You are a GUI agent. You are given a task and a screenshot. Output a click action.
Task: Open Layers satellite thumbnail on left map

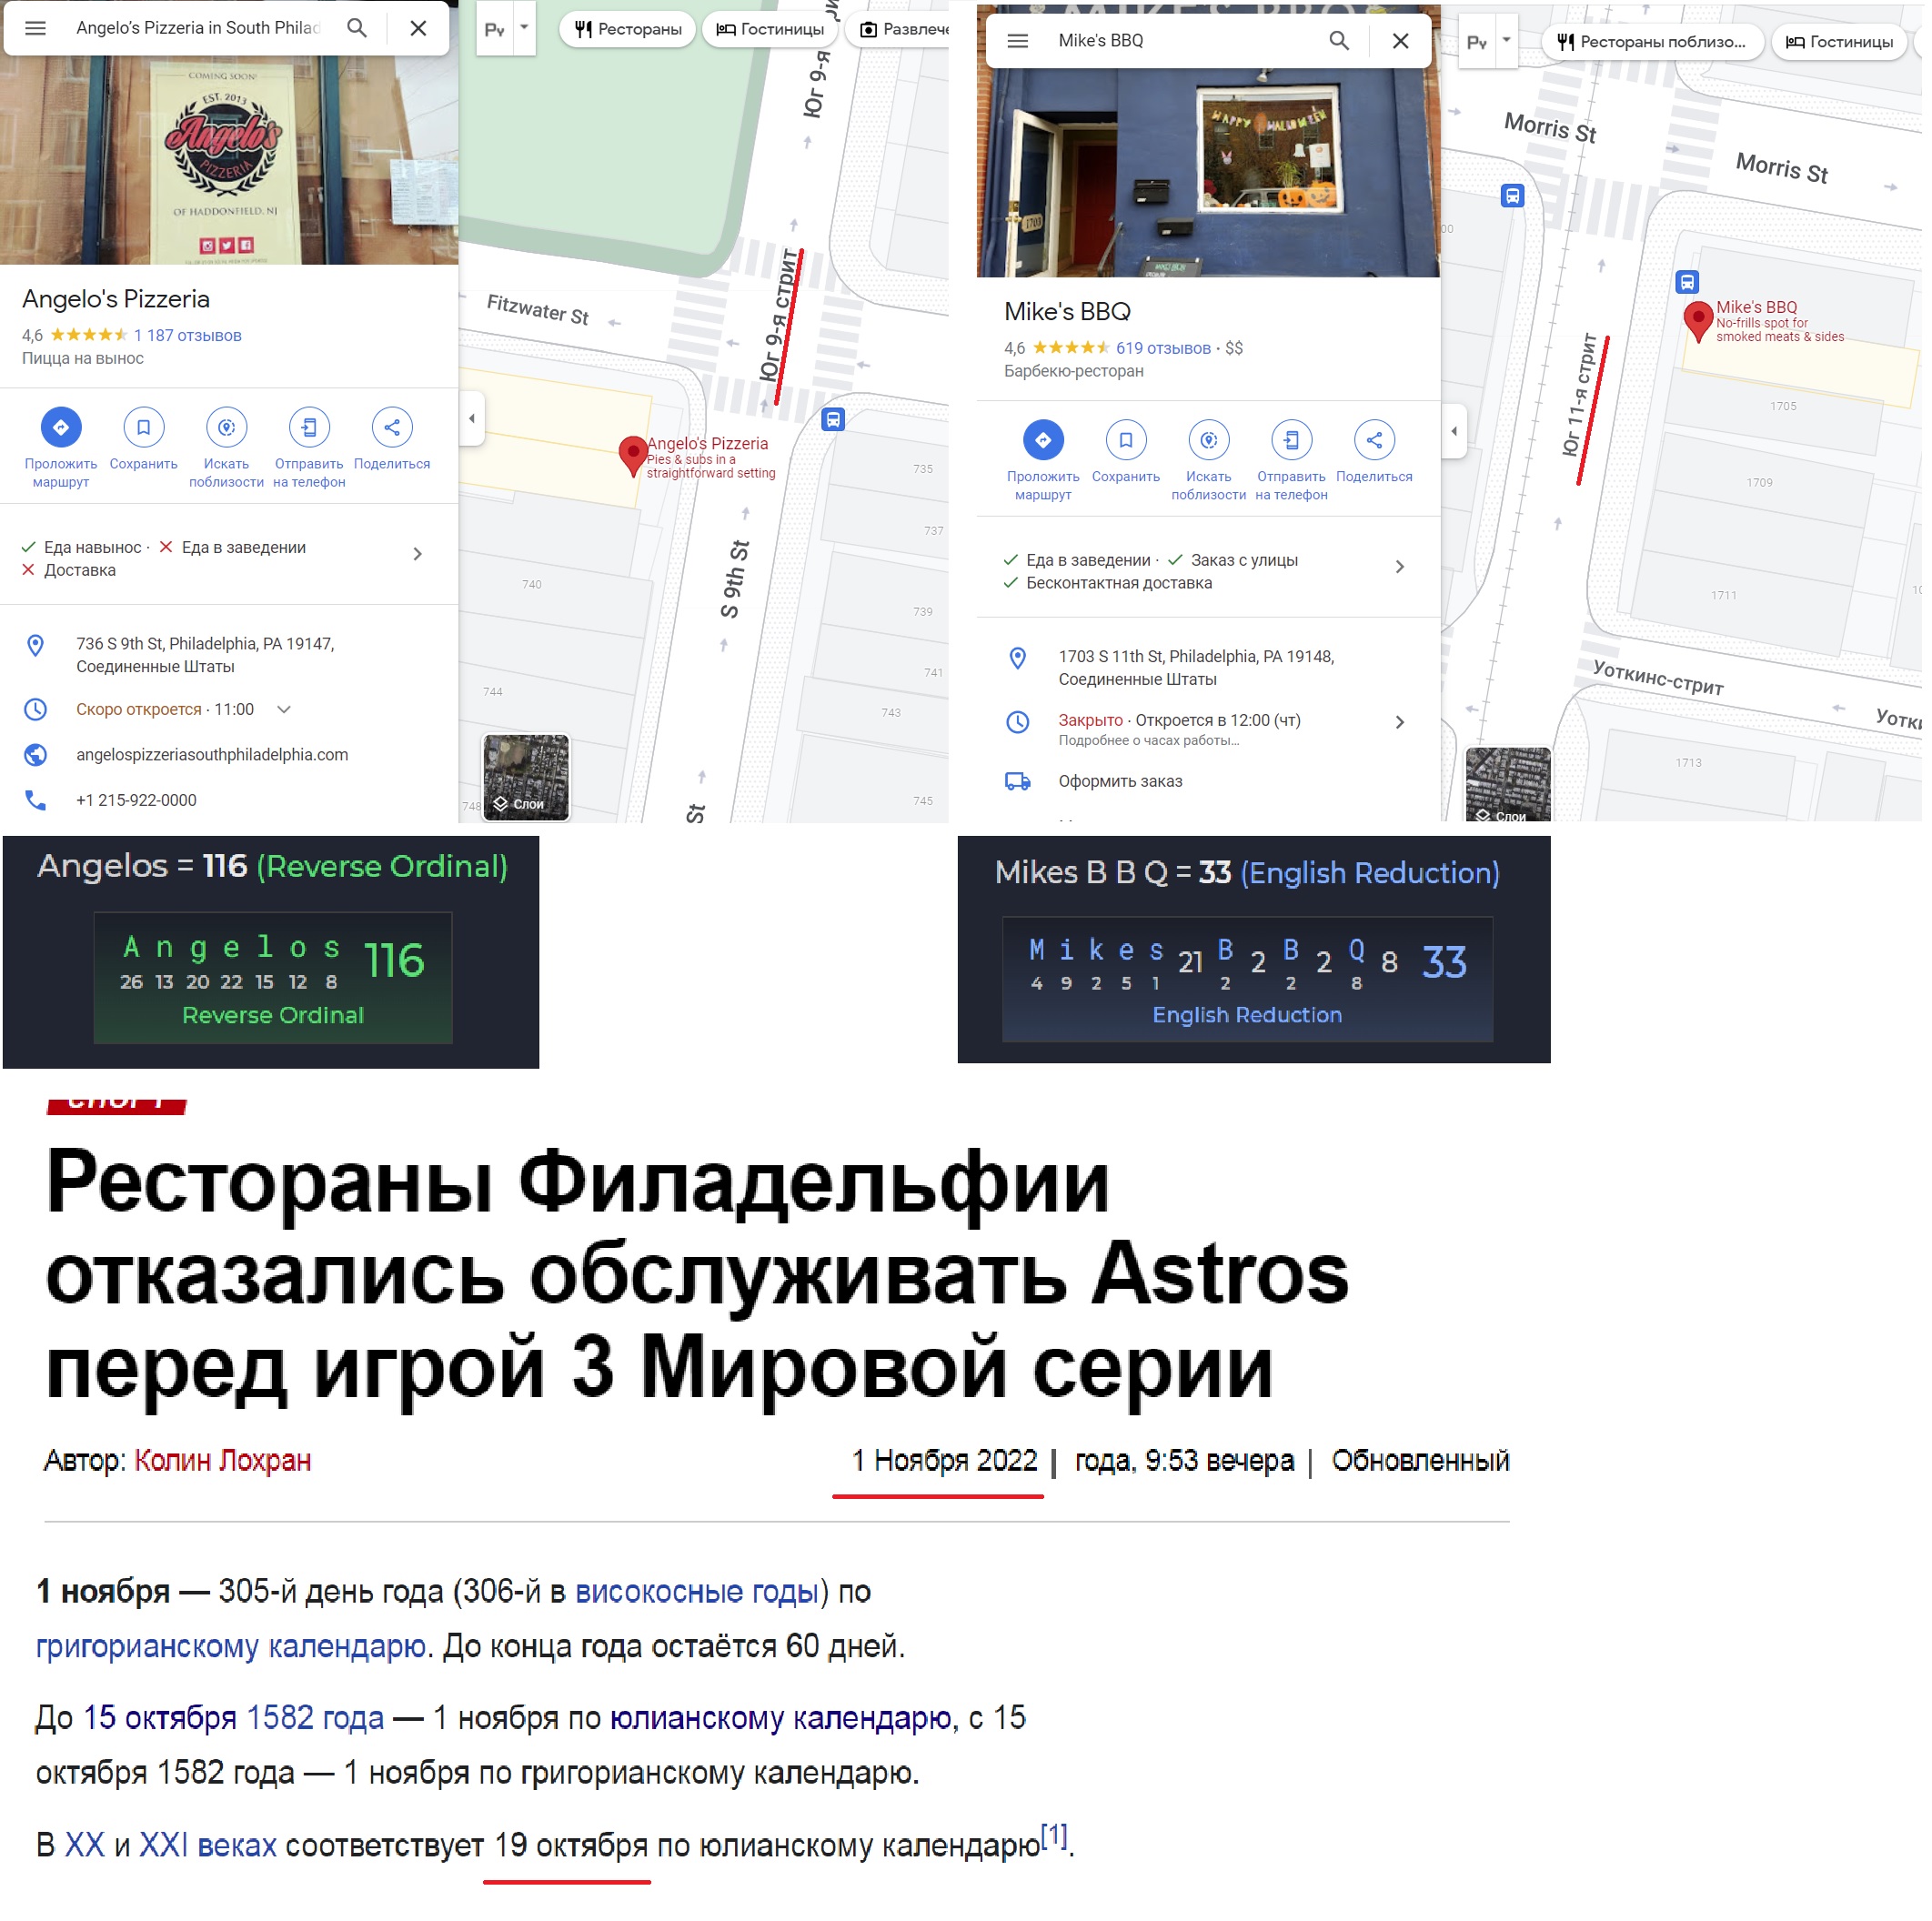(527, 779)
